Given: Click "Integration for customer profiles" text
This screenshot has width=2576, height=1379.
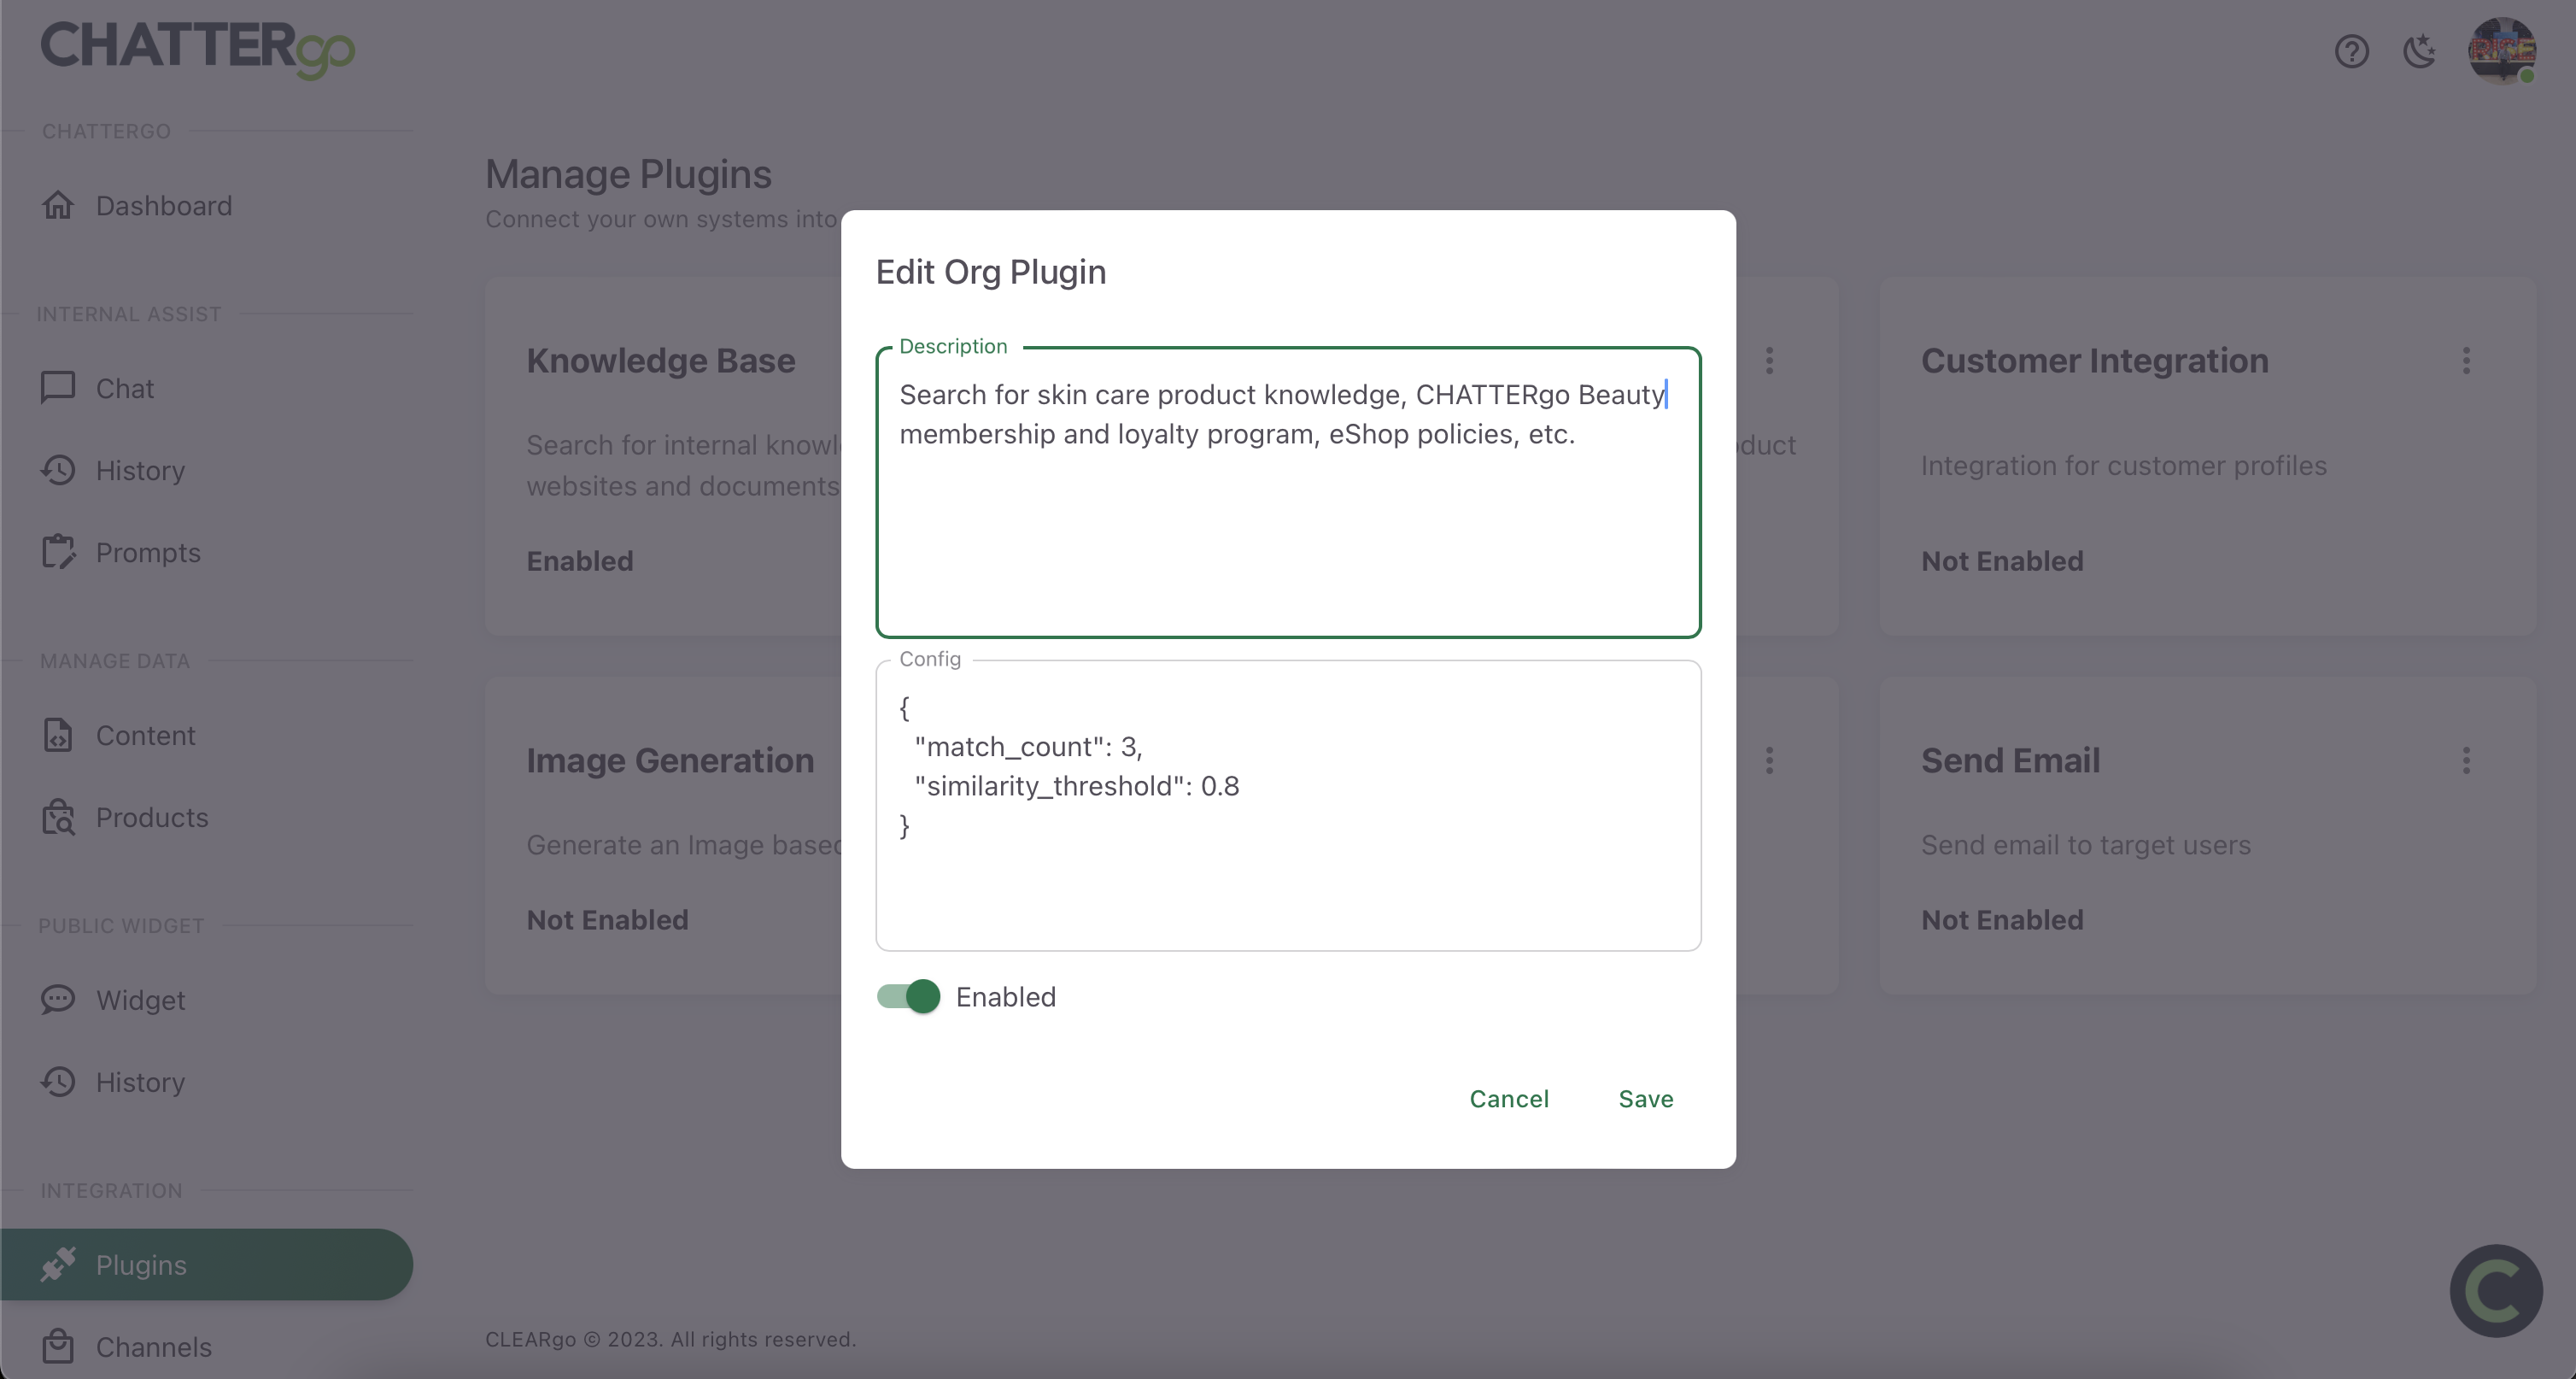Looking at the screenshot, I should (x=2124, y=466).
